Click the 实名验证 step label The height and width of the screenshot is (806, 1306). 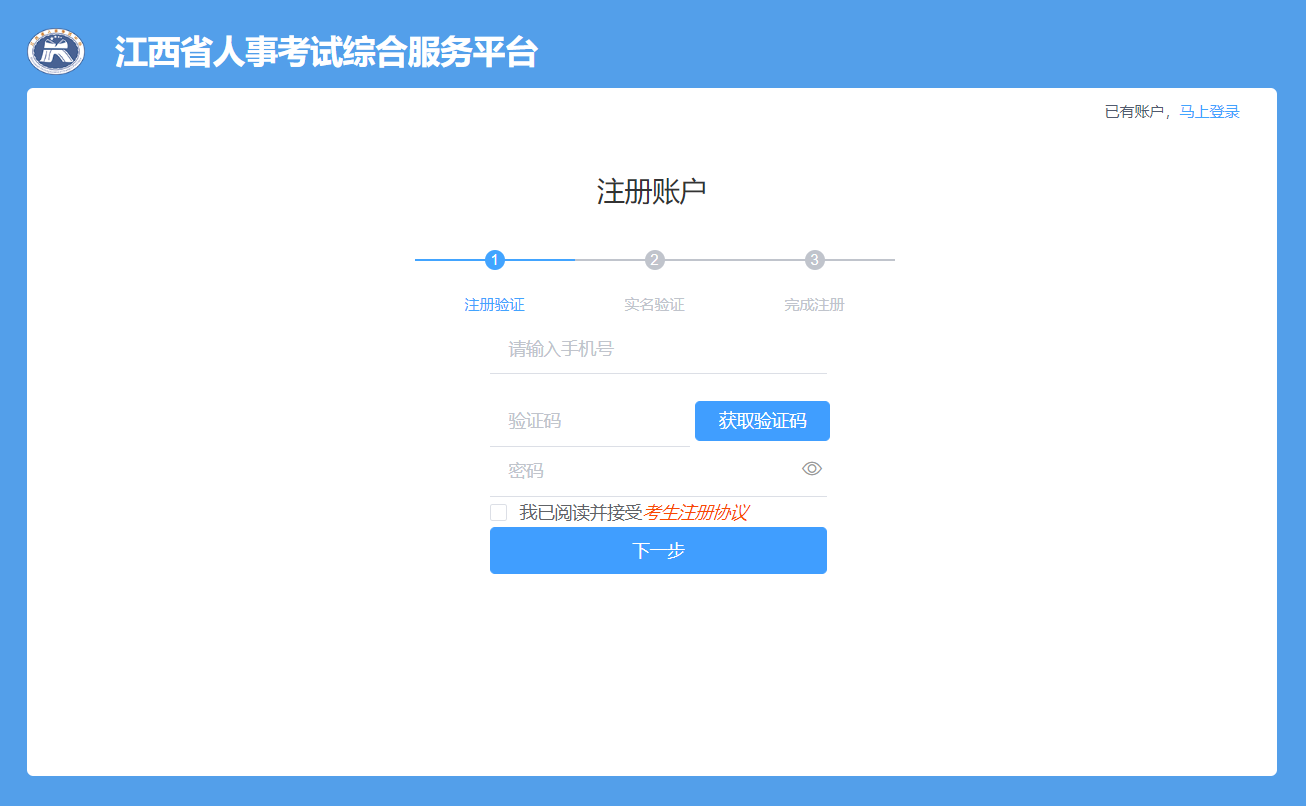click(x=654, y=305)
